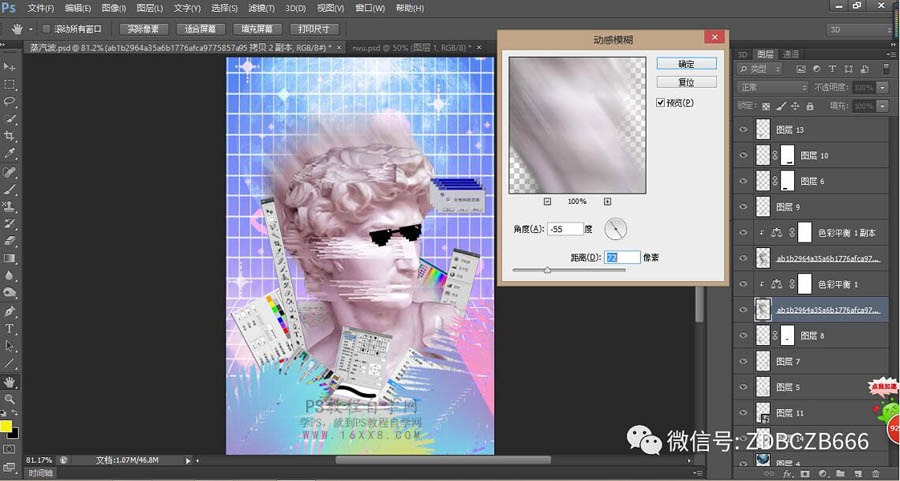The width and height of the screenshot is (900, 481).
Task: Open the fill slider dropdown arrow
Action: click(883, 106)
